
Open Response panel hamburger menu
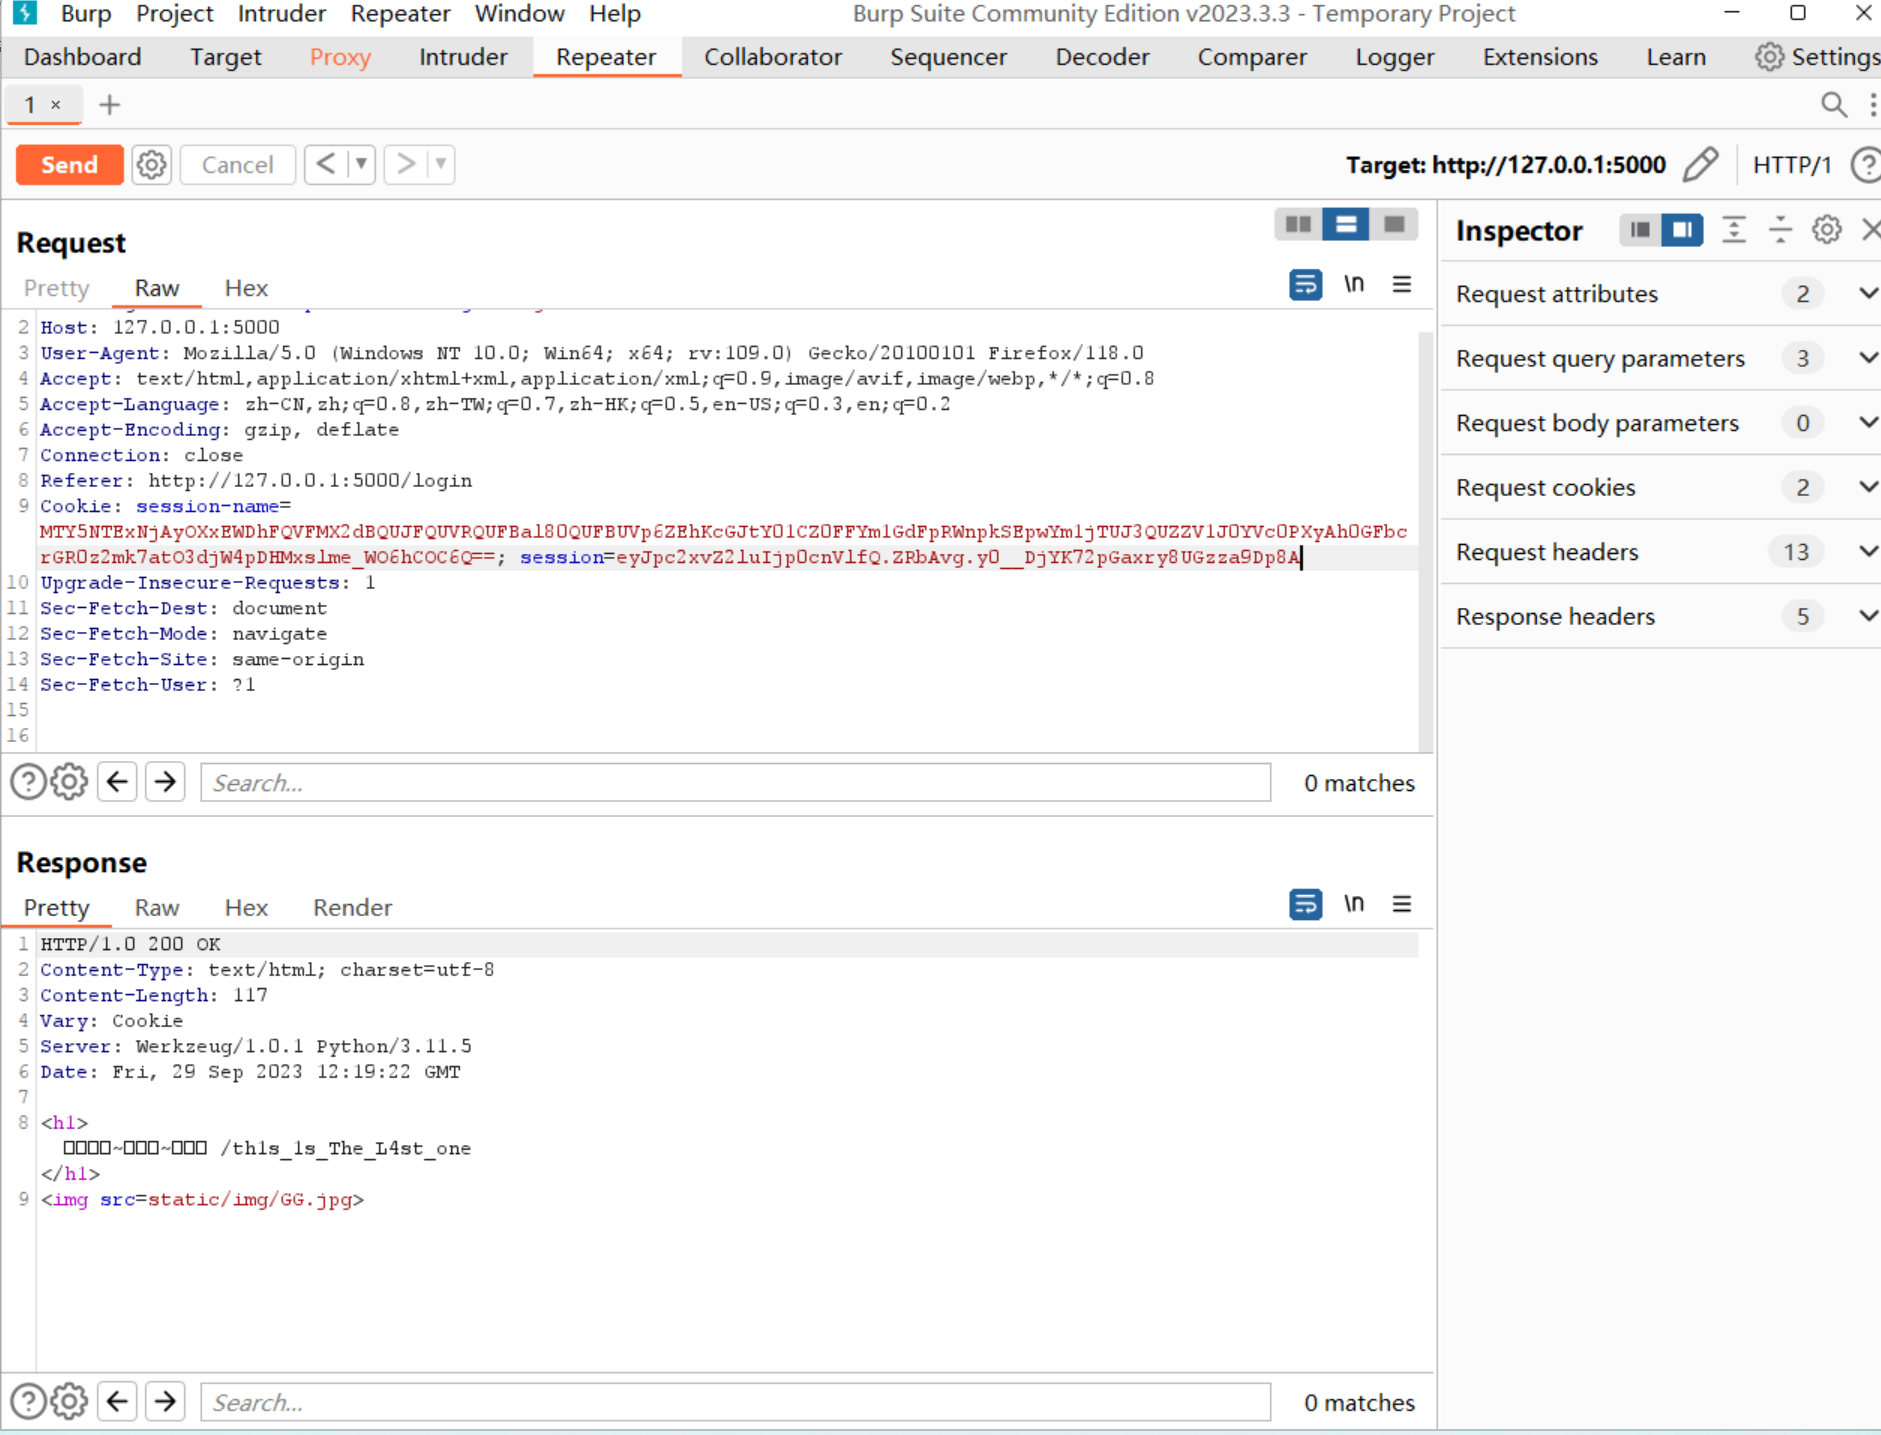tap(1402, 904)
